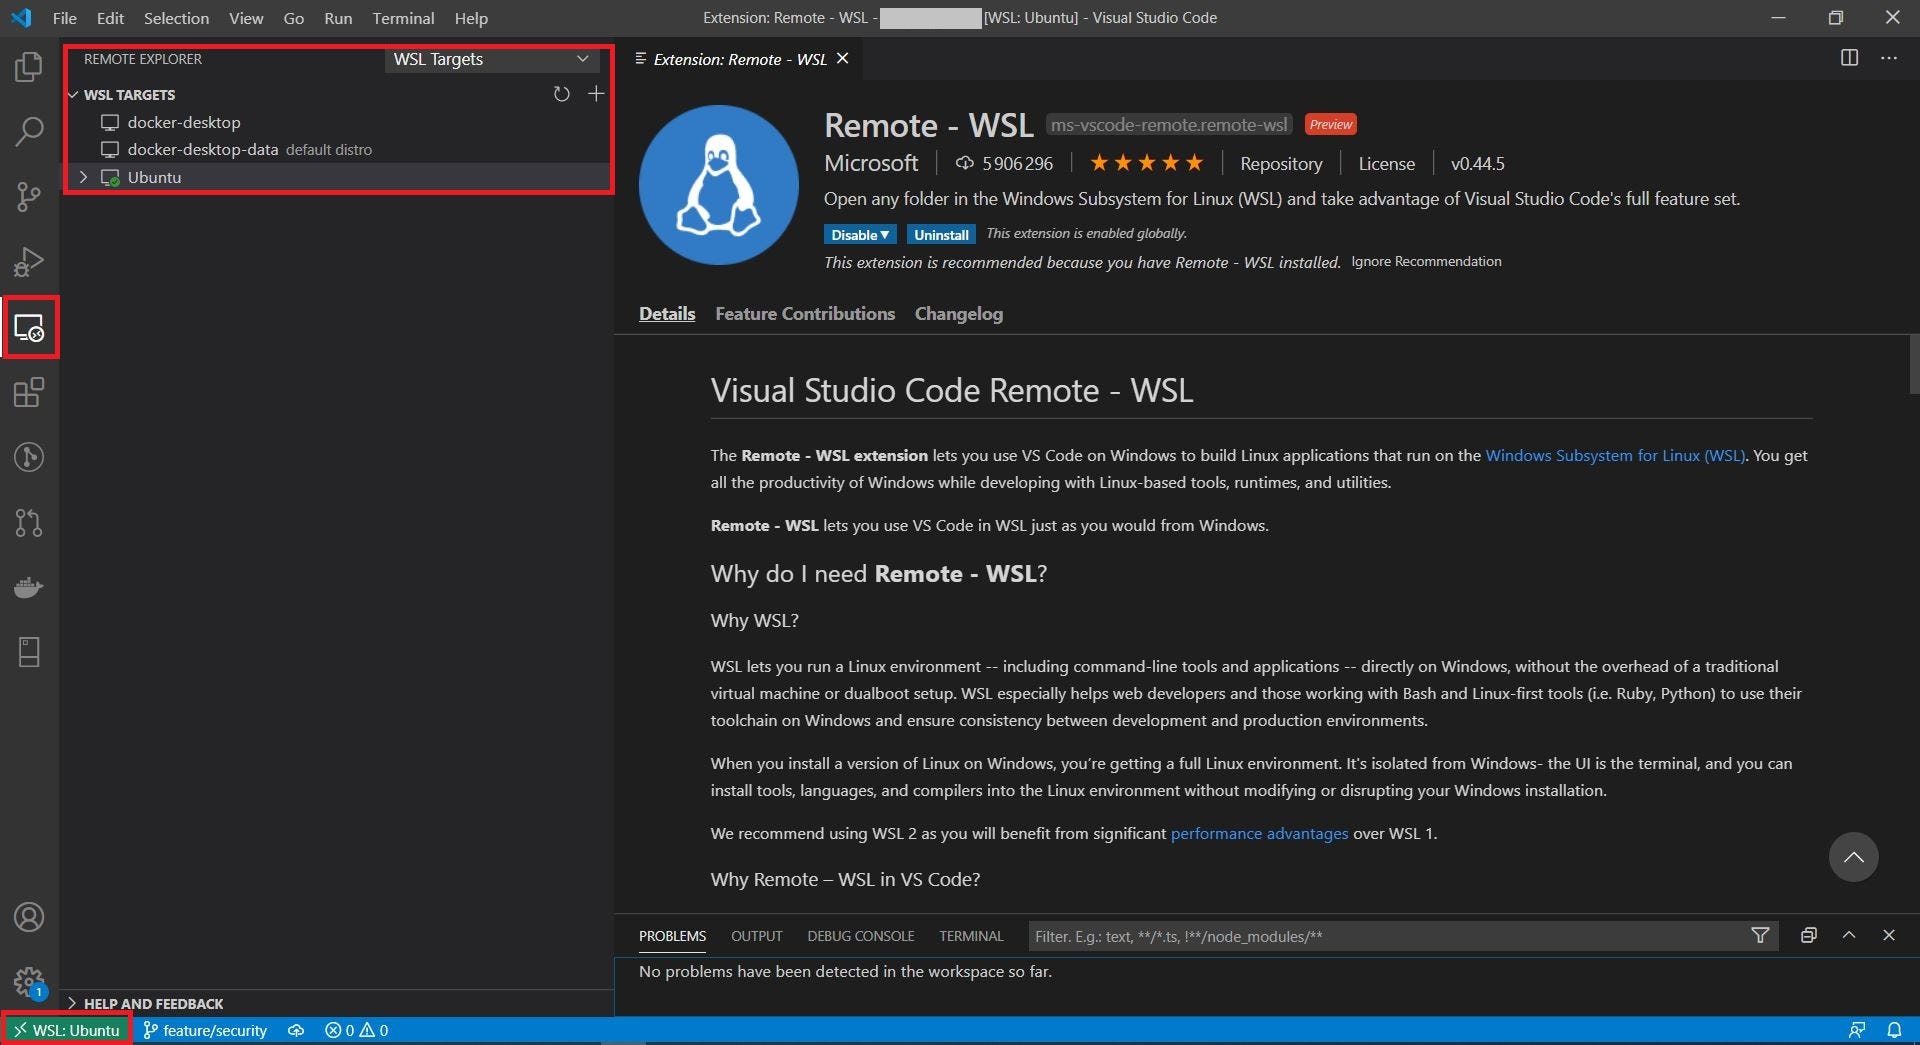Open the Terminal menu
1920x1045 pixels.
(403, 18)
